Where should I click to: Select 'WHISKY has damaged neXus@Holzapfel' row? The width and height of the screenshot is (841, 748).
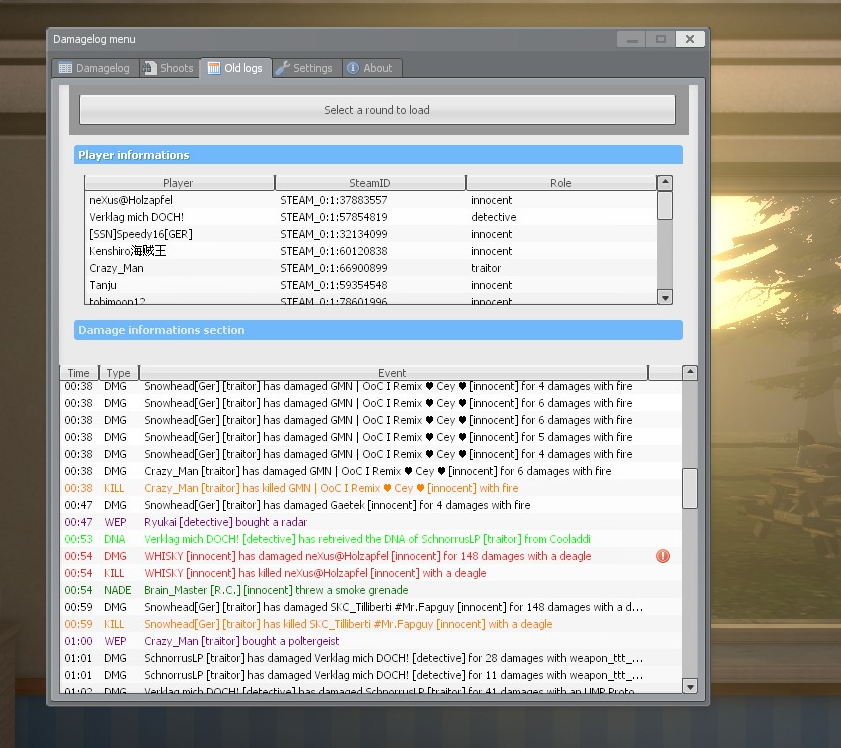(x=371, y=556)
